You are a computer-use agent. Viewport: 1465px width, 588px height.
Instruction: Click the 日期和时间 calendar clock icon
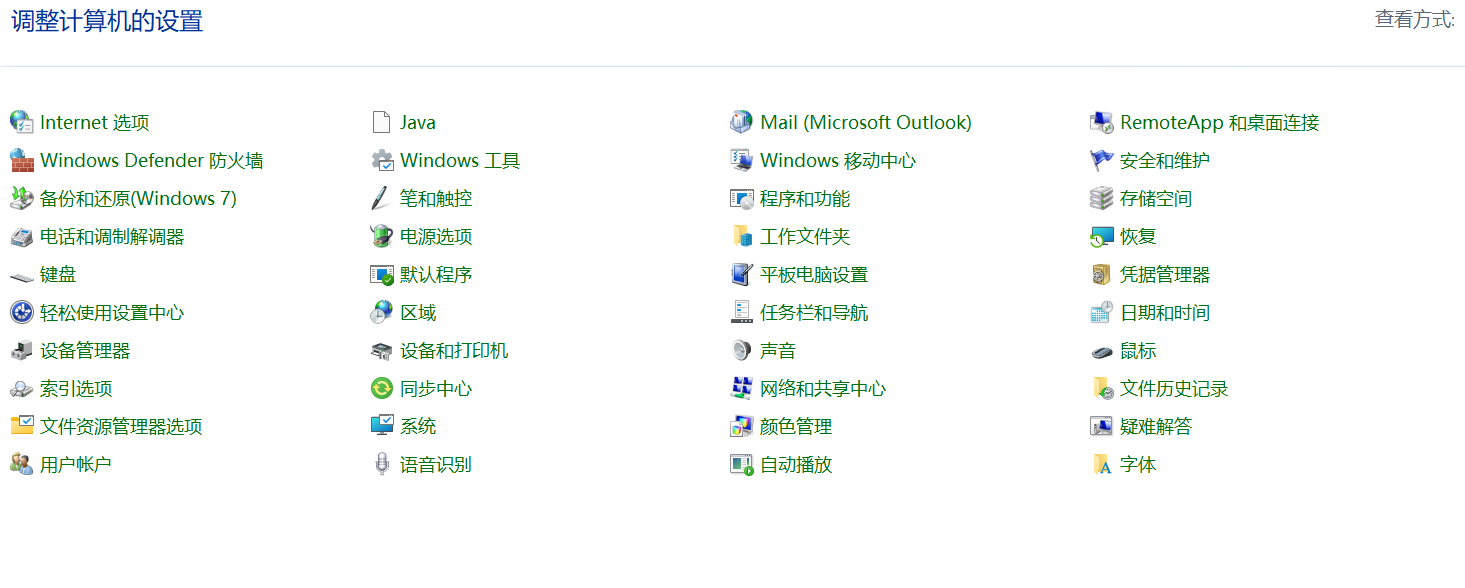(x=1102, y=312)
